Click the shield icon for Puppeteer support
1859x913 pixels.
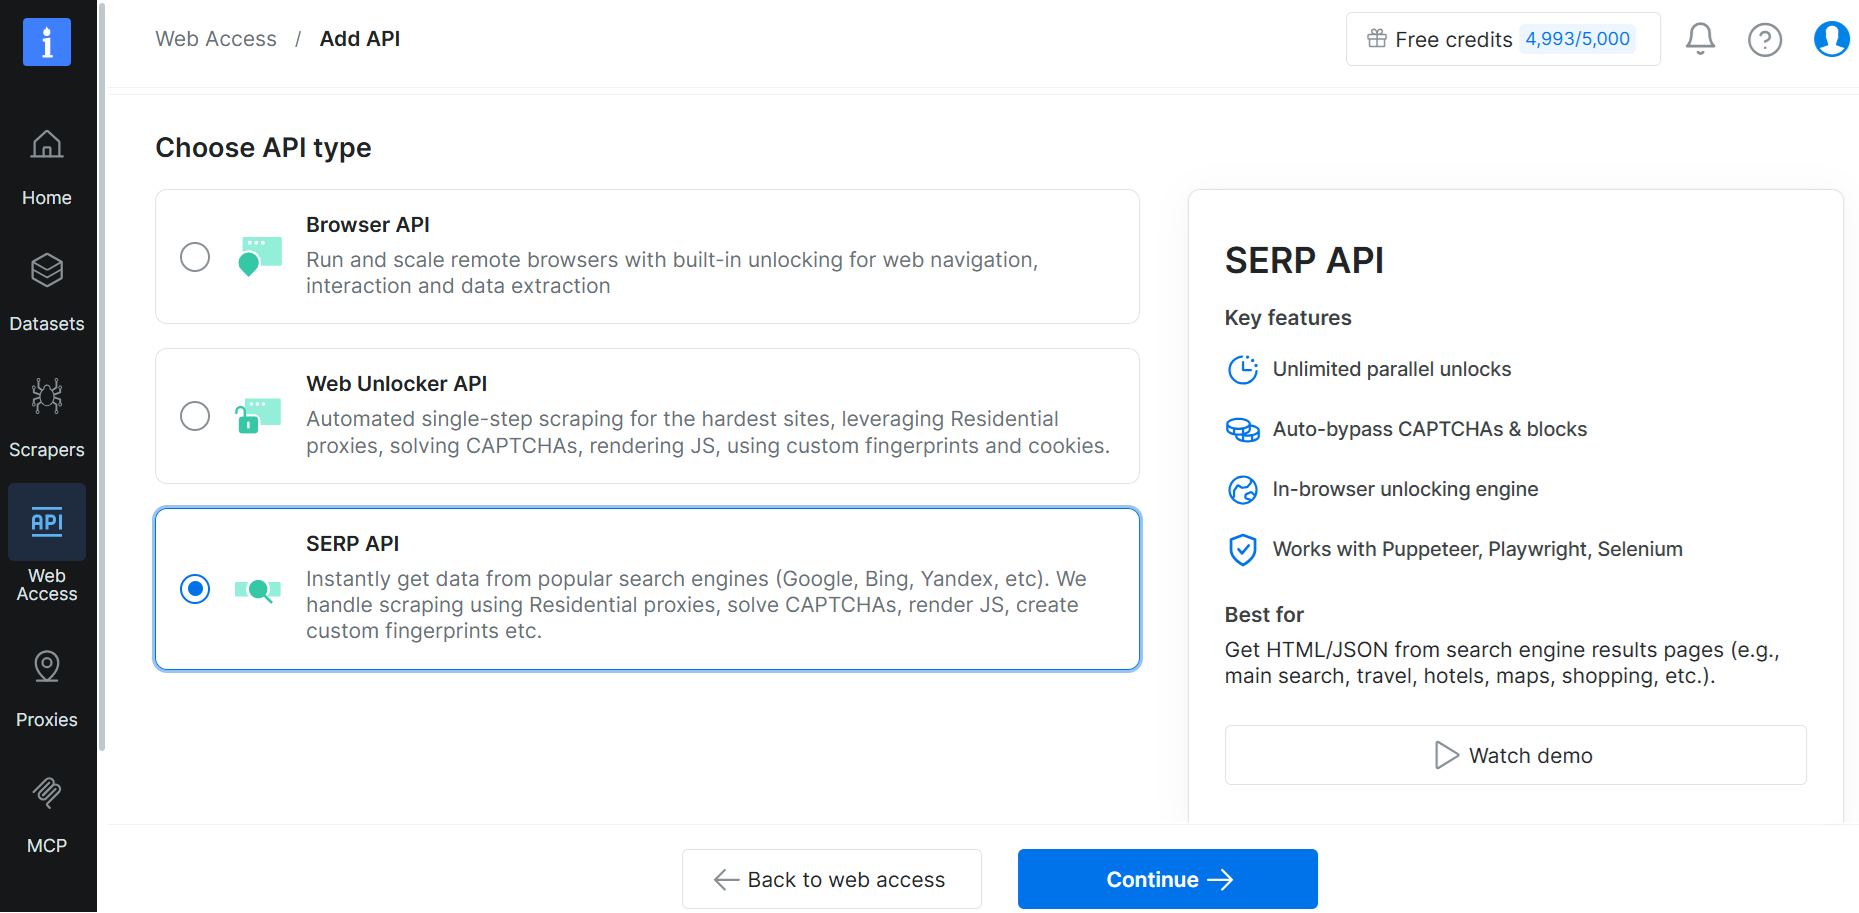tap(1243, 550)
